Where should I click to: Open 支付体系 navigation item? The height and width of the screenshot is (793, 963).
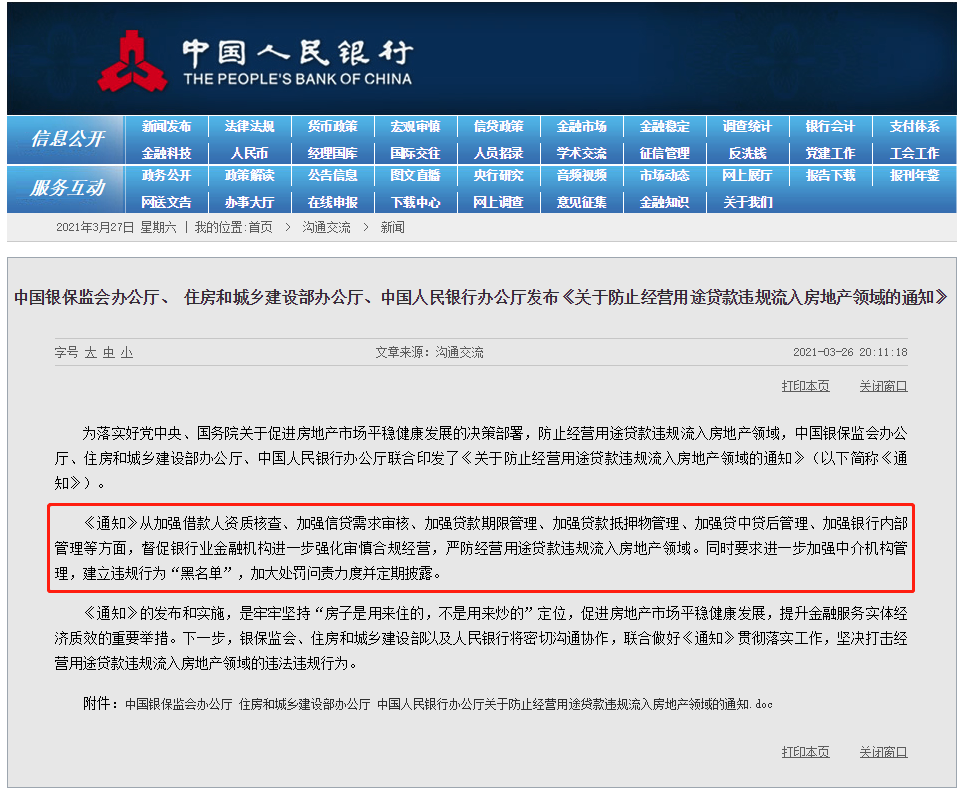click(914, 127)
